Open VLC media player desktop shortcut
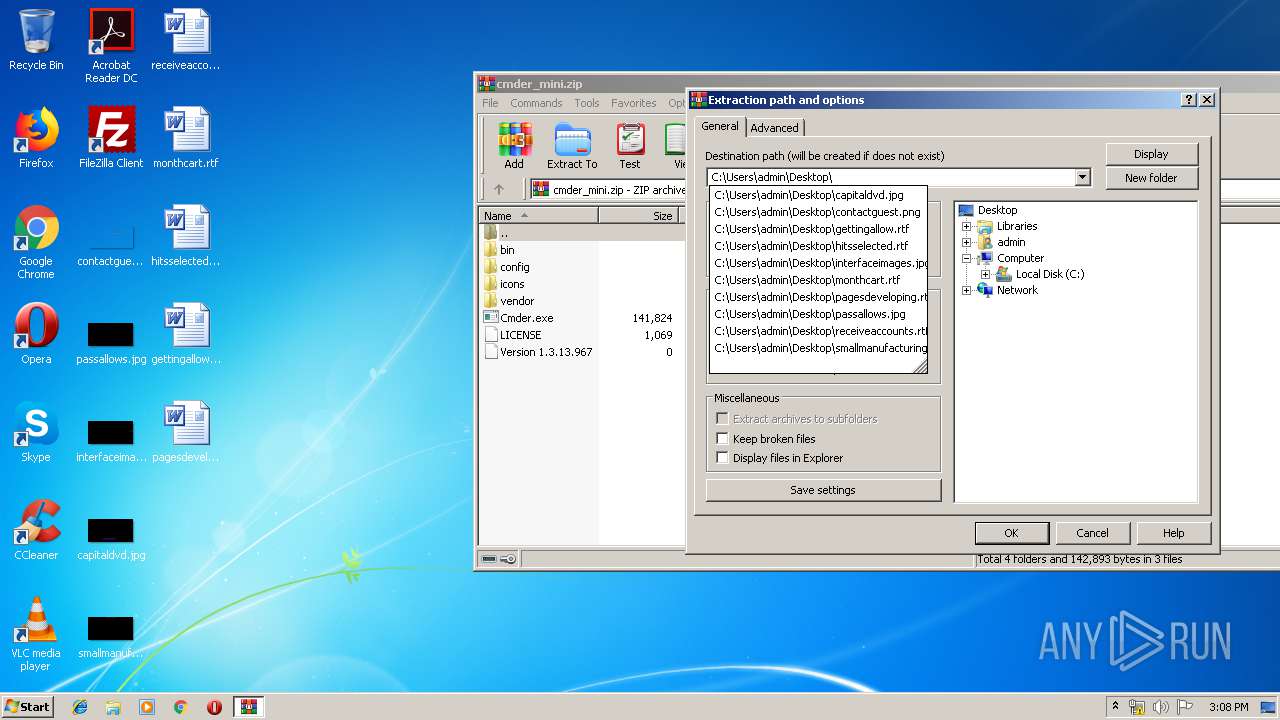This screenshot has width=1280, height=720. pos(36,634)
